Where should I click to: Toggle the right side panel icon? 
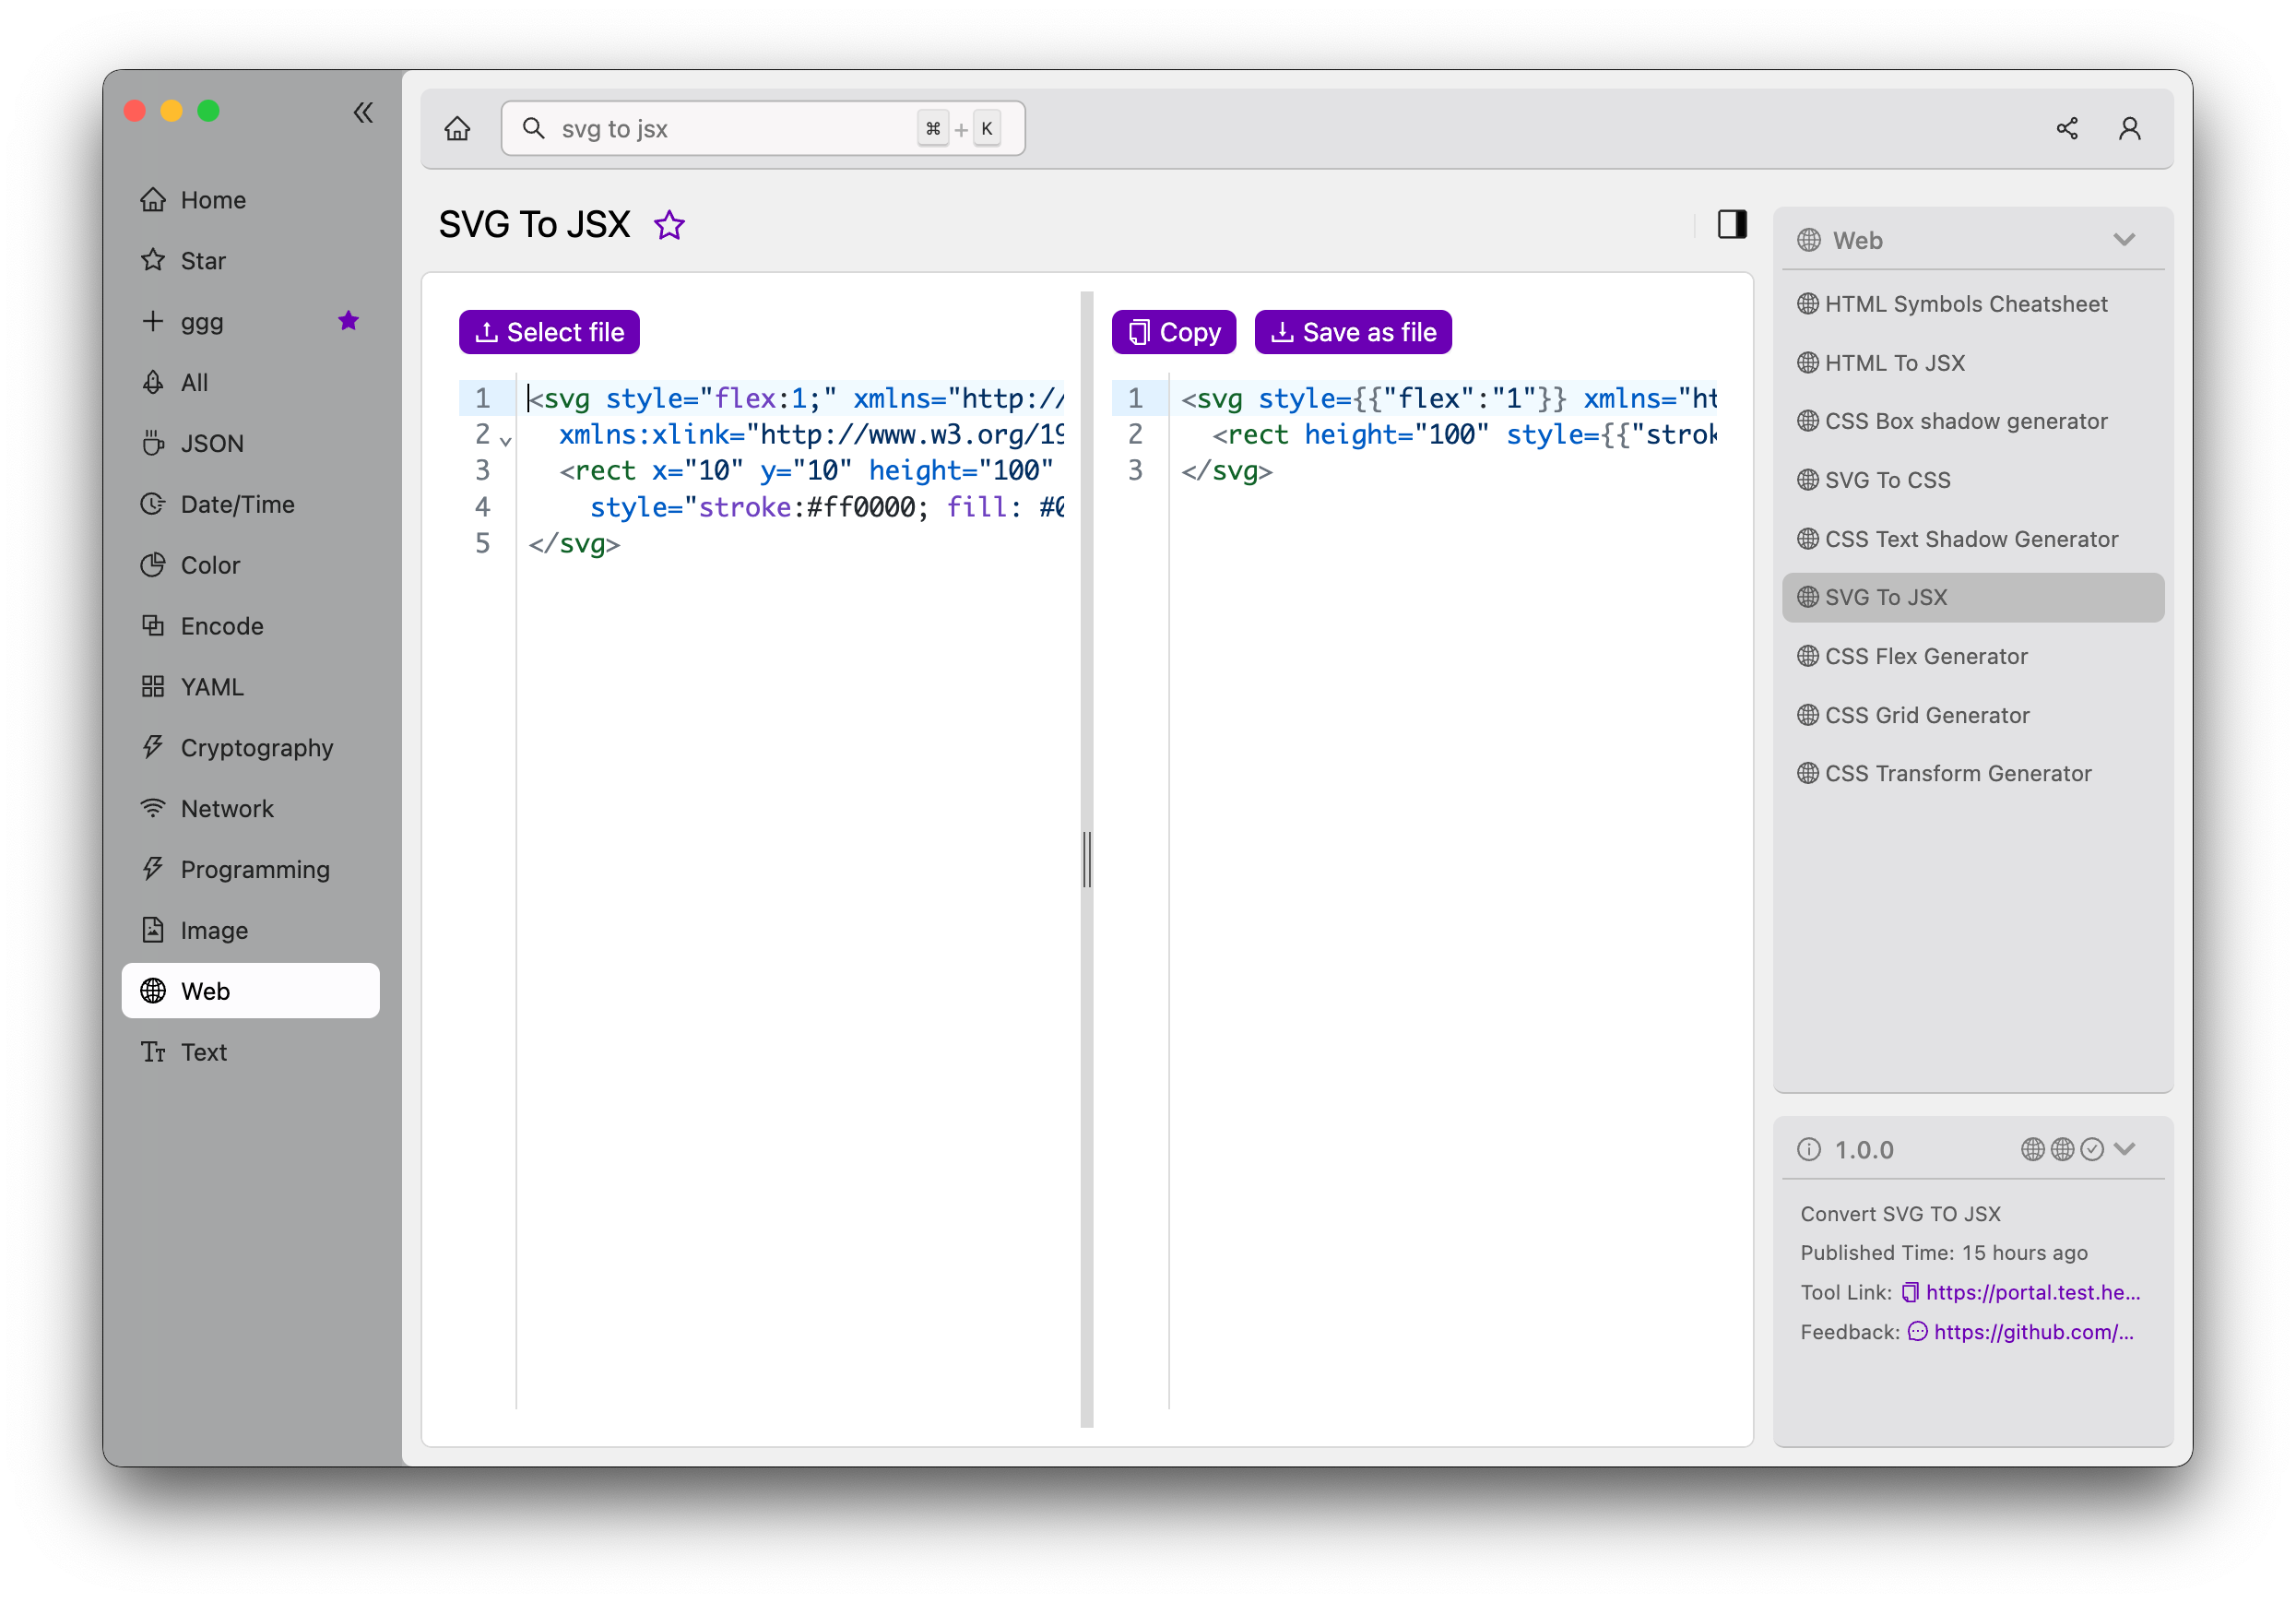coord(1732,224)
